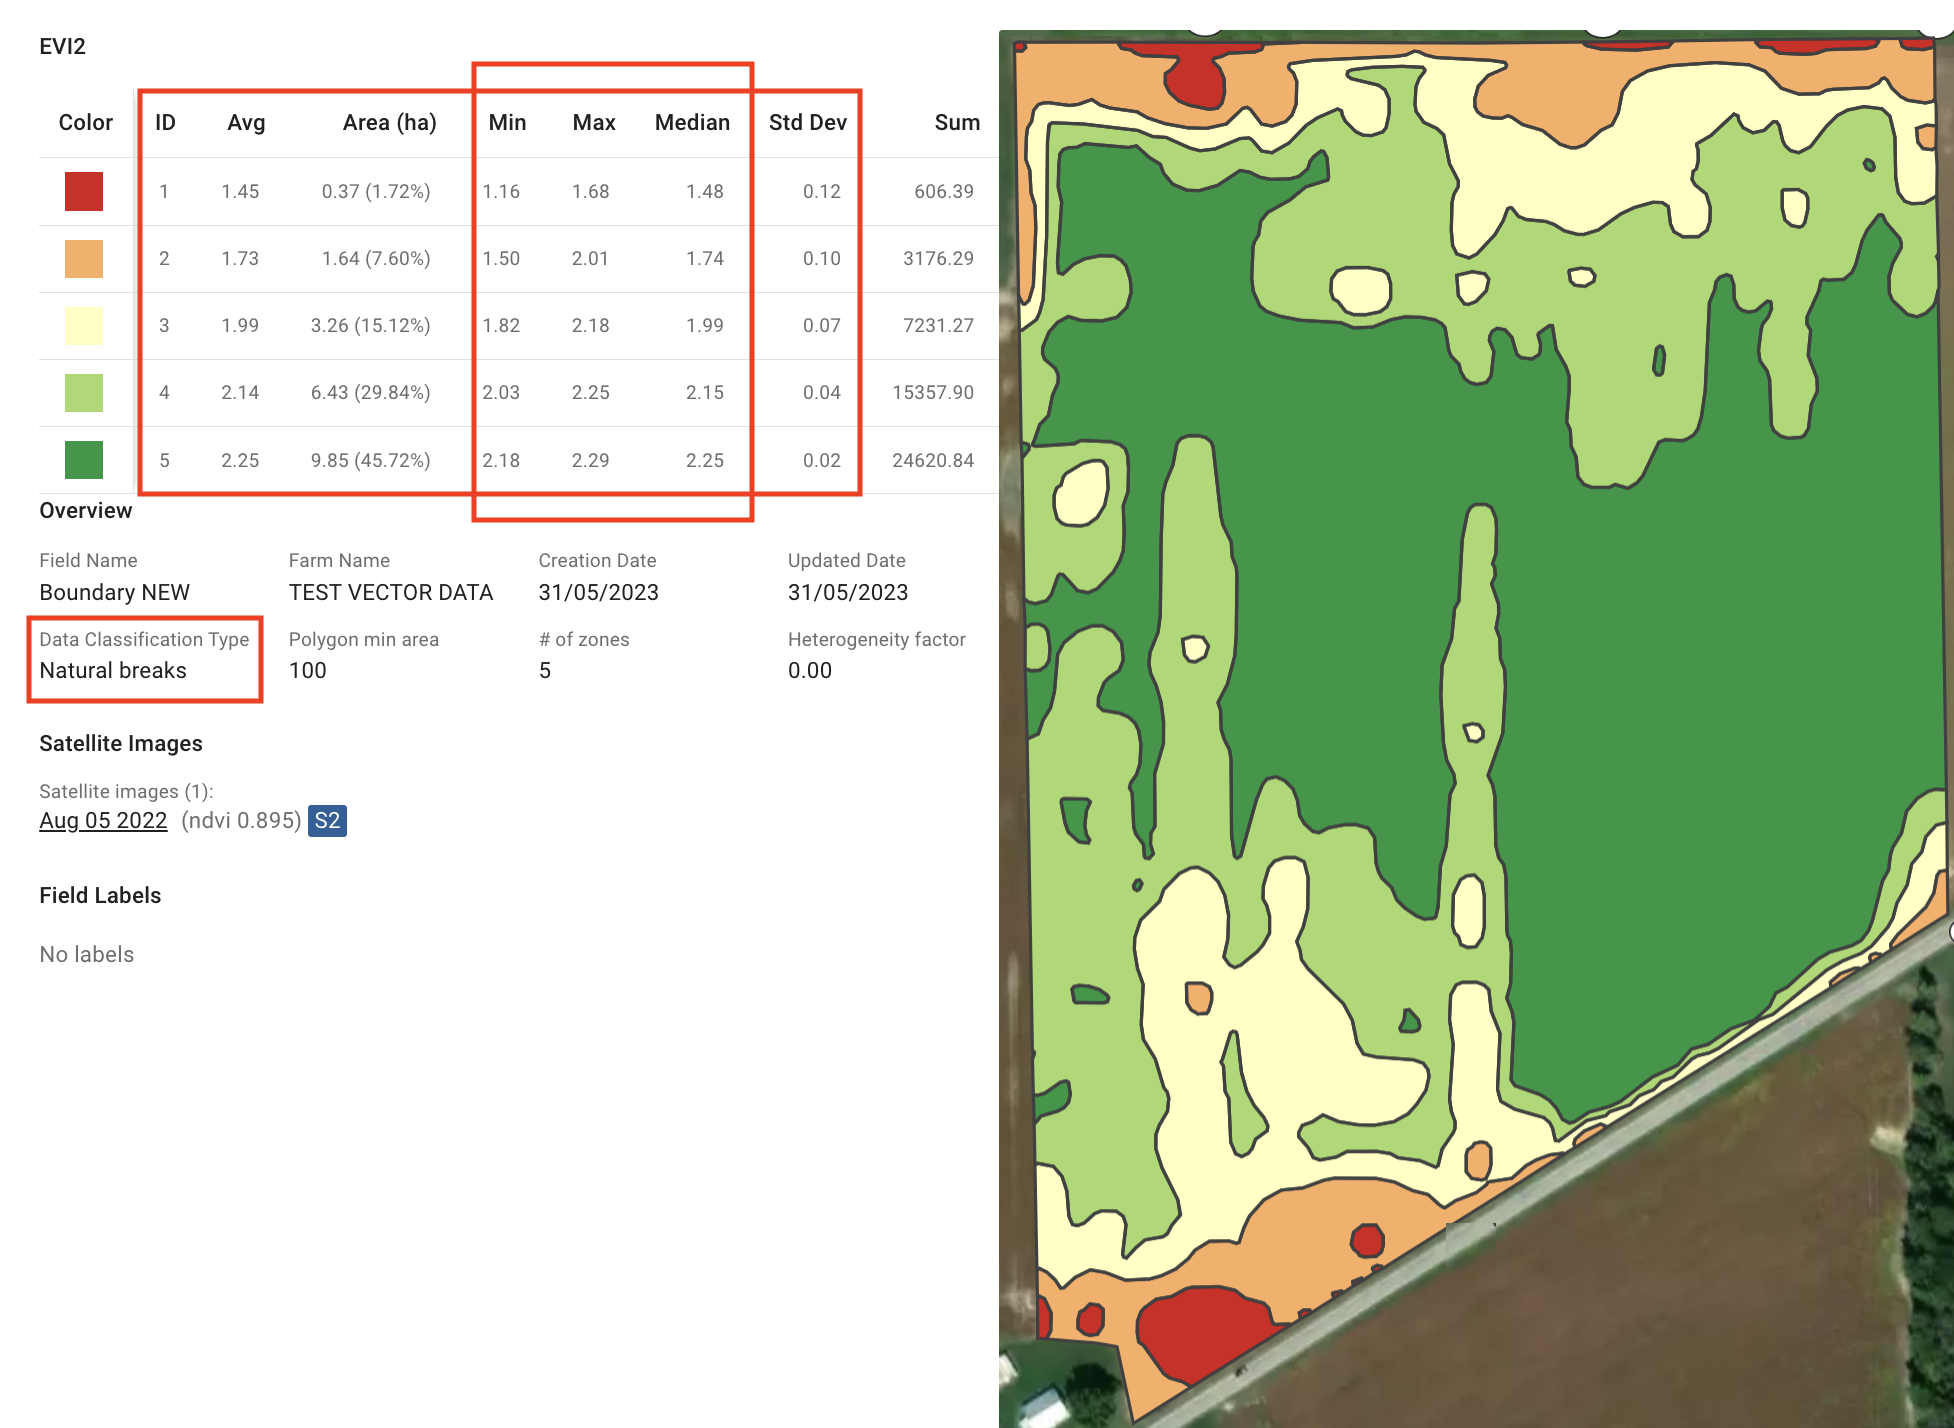Click the Median column header
Viewport: 1954px width, 1428px height.
click(692, 122)
